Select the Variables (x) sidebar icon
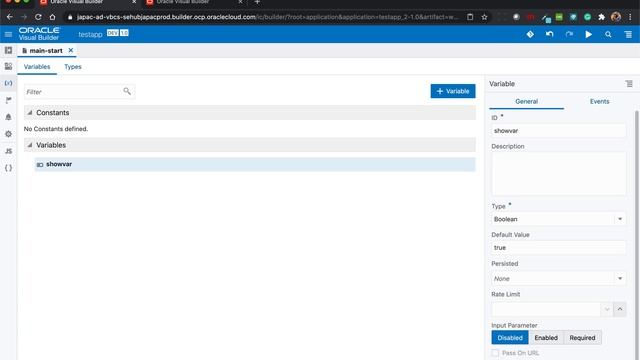This screenshot has height=360, width=640. pos(8,83)
